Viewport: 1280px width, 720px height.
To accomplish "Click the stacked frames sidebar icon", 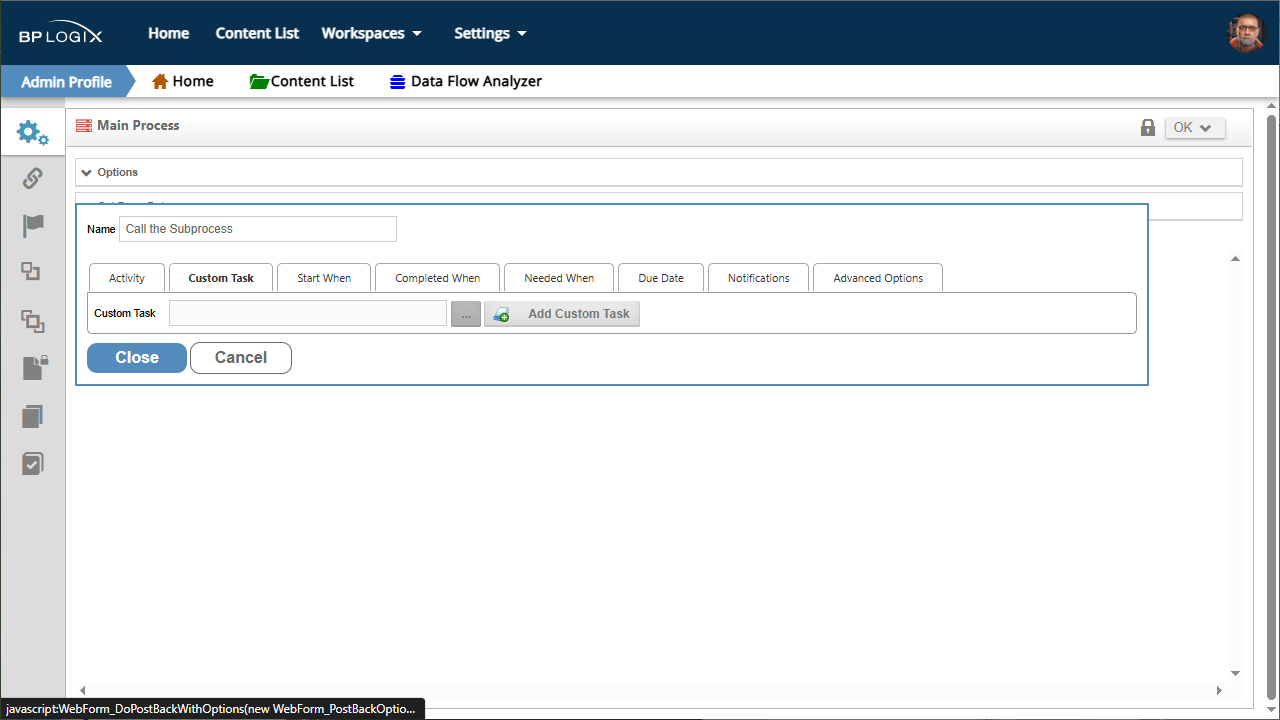I will point(33,321).
